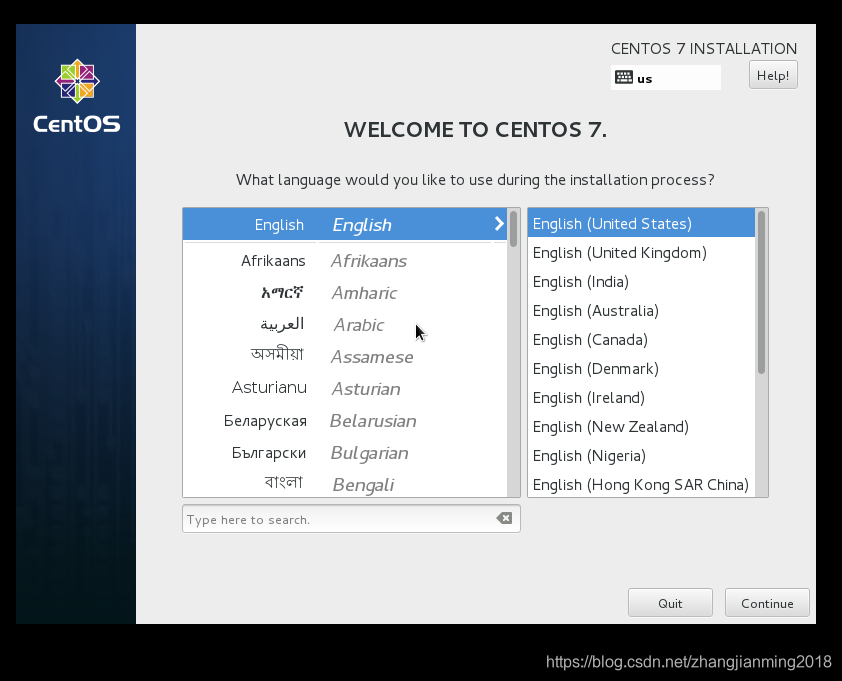Select Bulgarian in language list

tap(345, 453)
